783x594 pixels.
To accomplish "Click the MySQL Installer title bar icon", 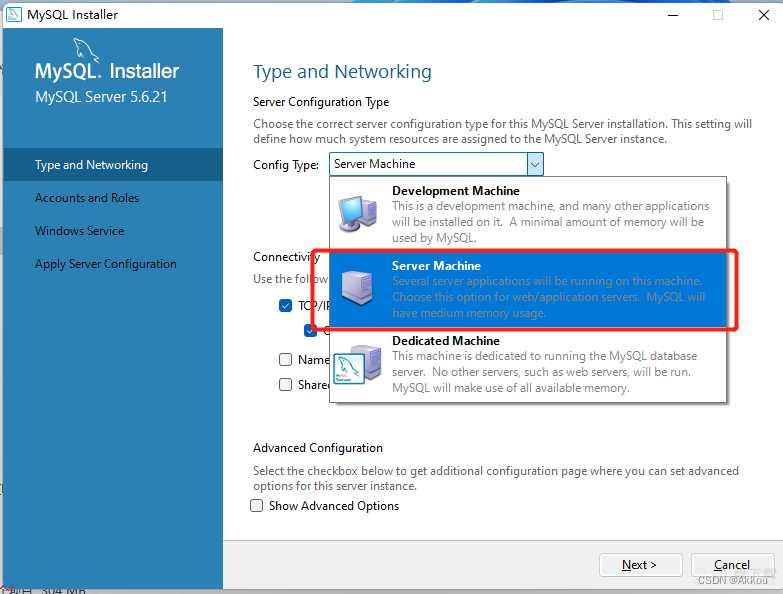I will (x=13, y=14).
